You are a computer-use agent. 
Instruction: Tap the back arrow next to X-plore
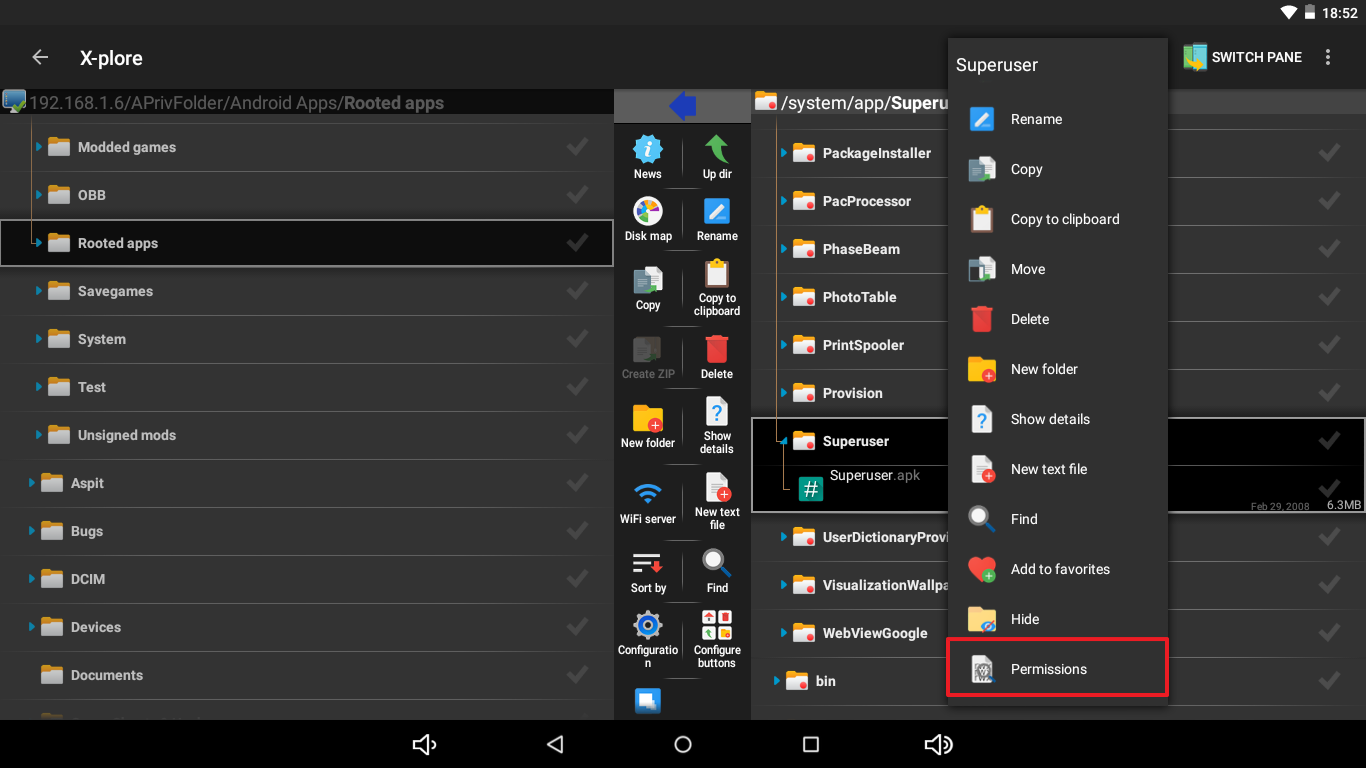(40, 57)
